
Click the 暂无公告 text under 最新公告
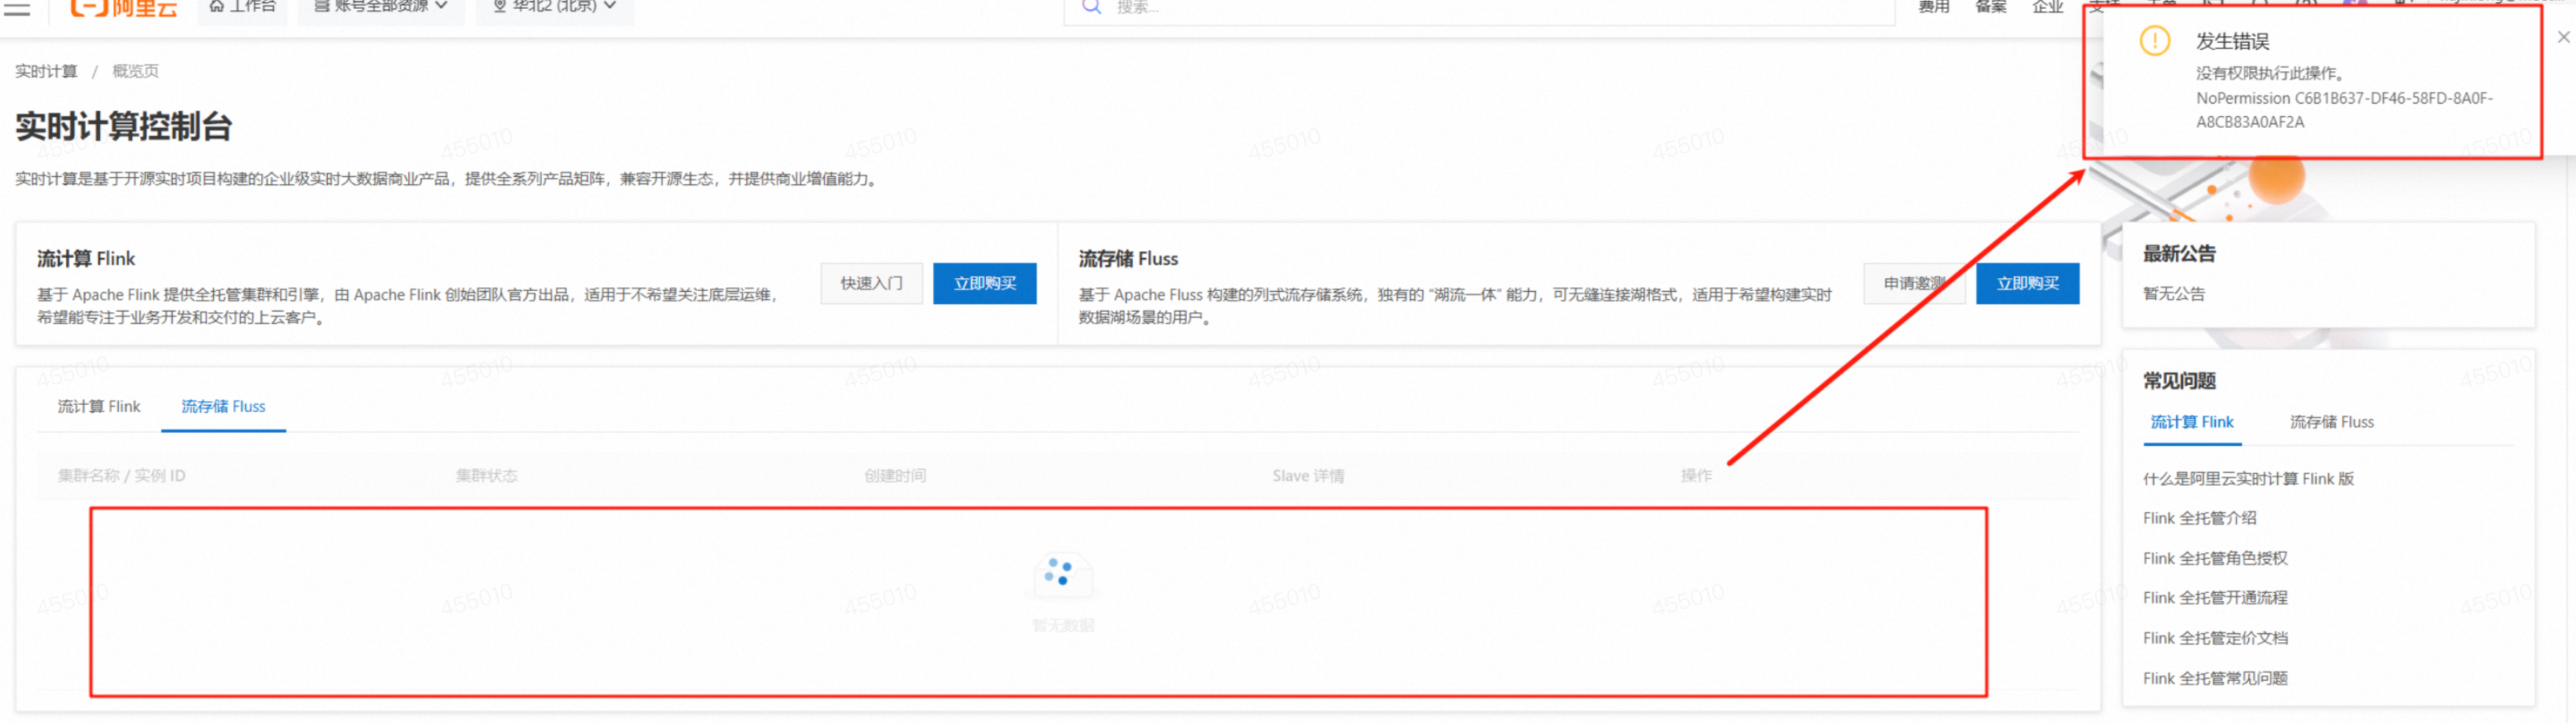(x=2173, y=294)
